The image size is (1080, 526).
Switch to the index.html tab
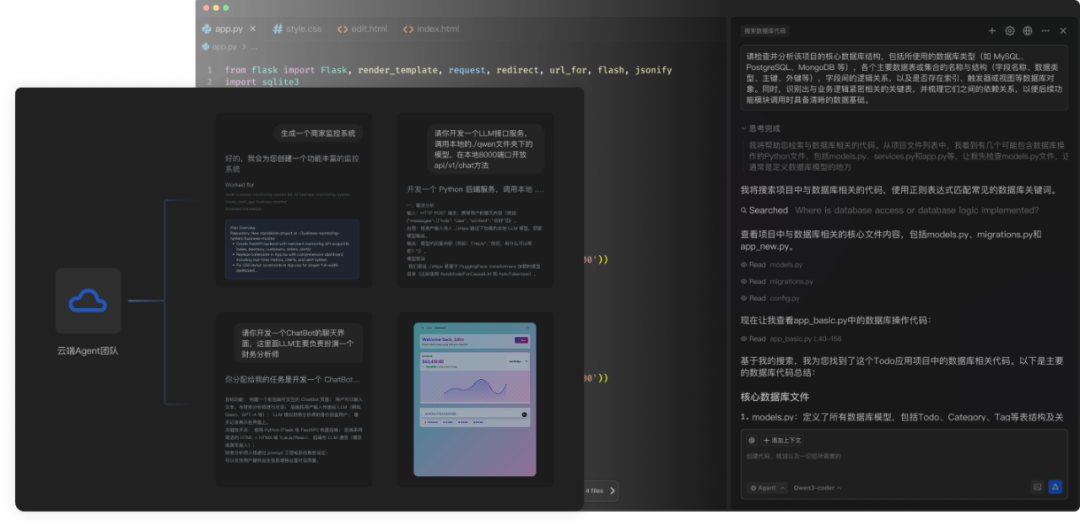[430, 29]
